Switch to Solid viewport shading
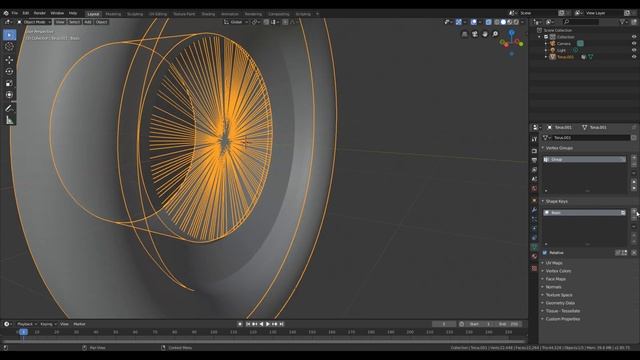Viewport: 640px width, 360px height. point(503,22)
